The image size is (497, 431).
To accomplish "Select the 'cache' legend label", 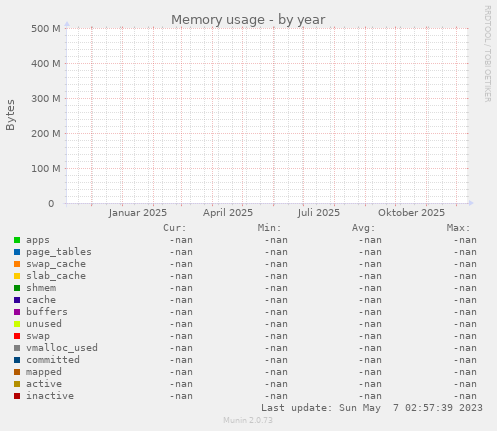I will (41, 300).
